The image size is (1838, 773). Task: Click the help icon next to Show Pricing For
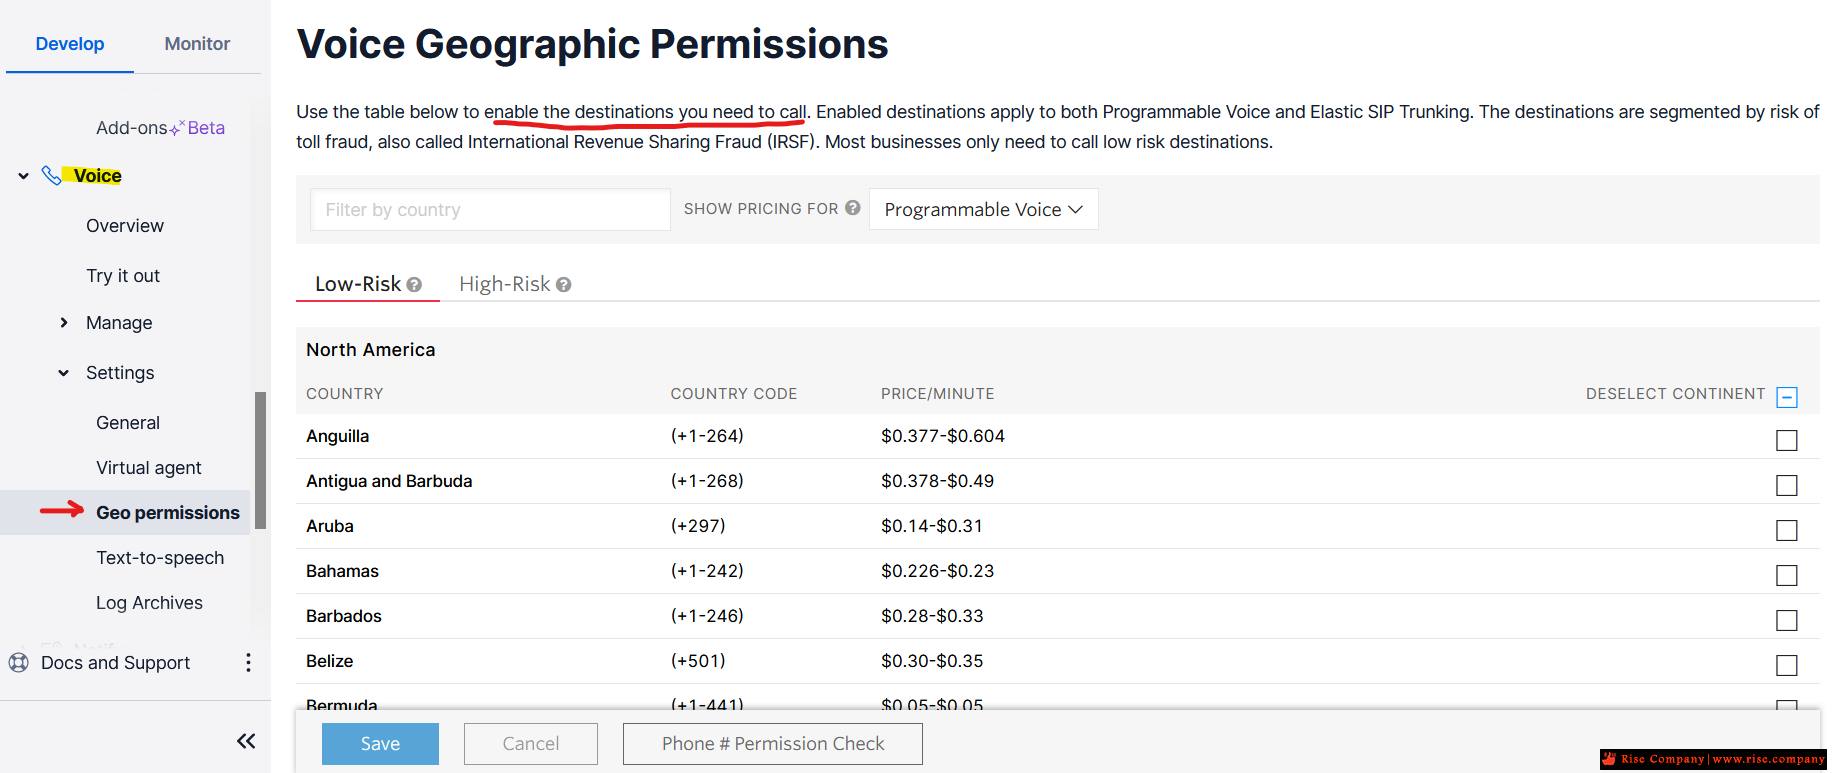[x=853, y=208]
